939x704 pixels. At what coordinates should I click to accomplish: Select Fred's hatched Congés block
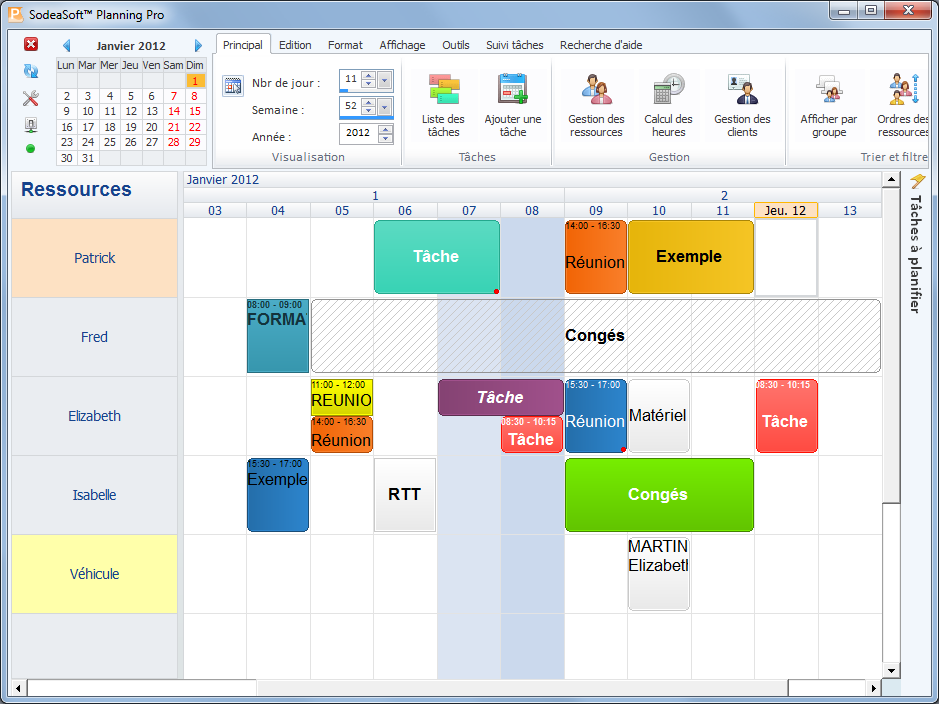pos(596,336)
